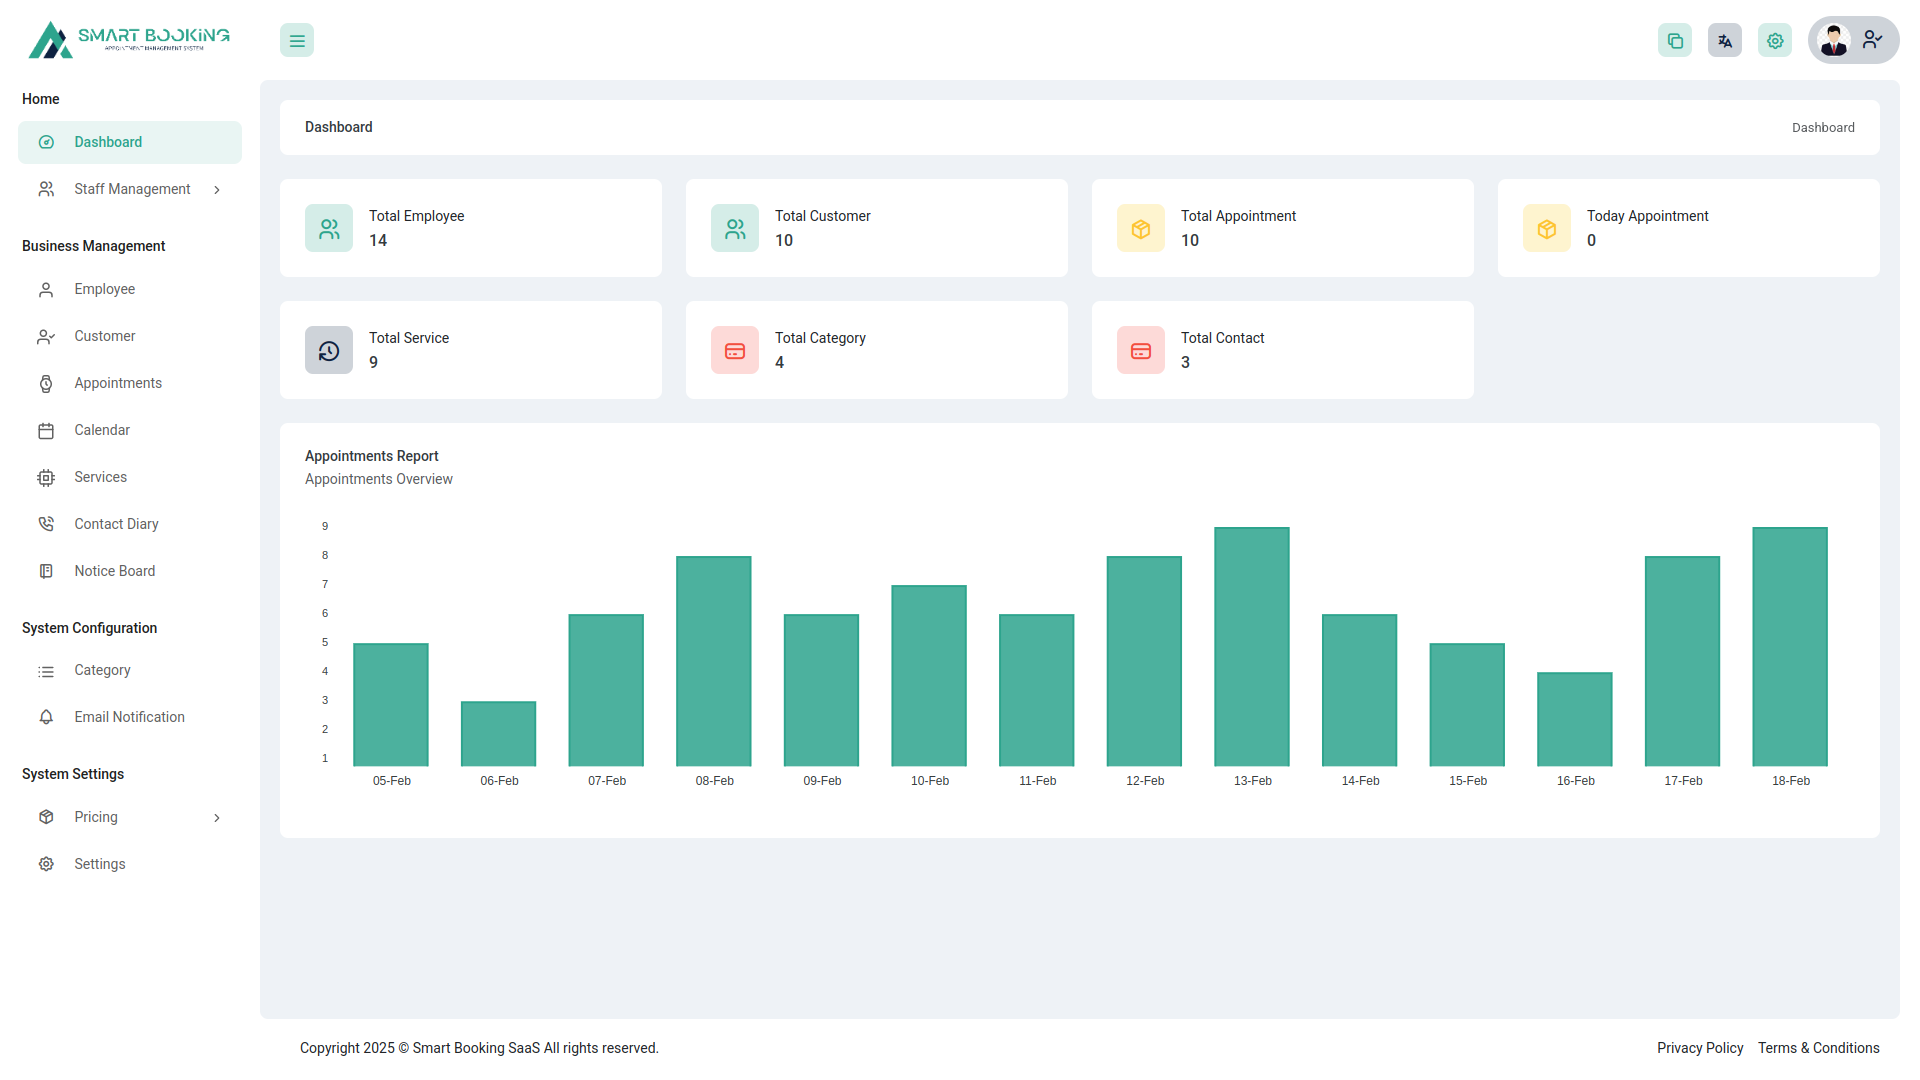1920x1080 pixels.
Task: Open the Appointments section
Action: (x=117, y=383)
